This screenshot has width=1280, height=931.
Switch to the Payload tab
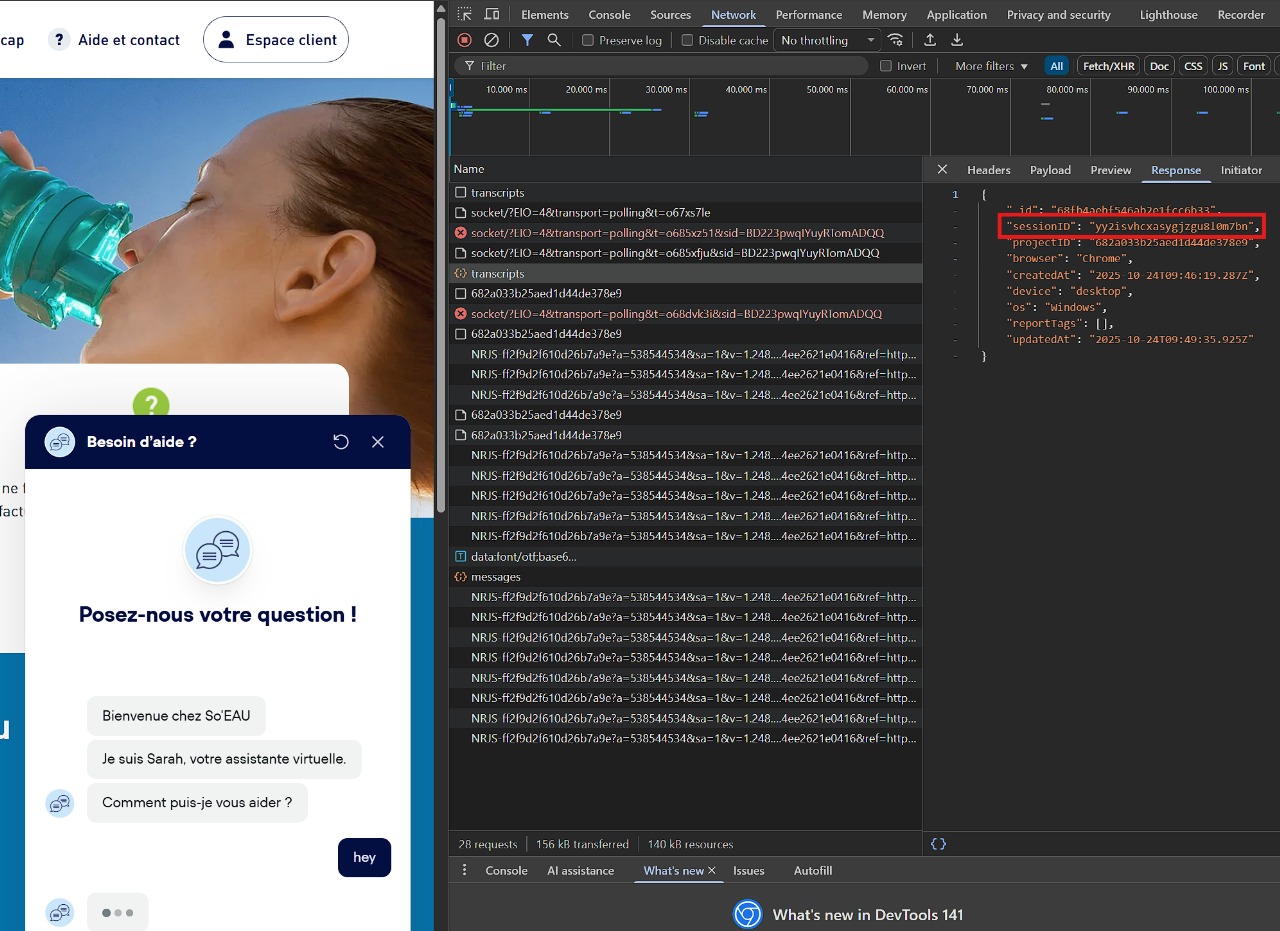pos(1050,170)
